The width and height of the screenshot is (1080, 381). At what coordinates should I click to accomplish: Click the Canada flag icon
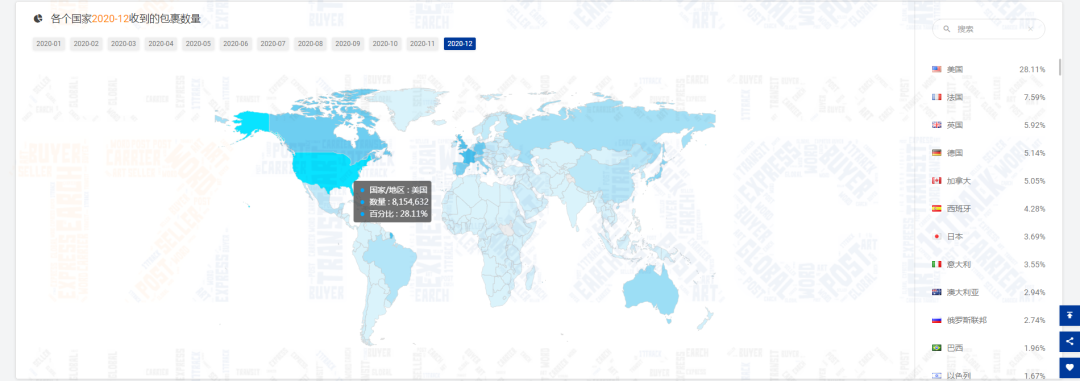pyautogui.click(x=936, y=181)
